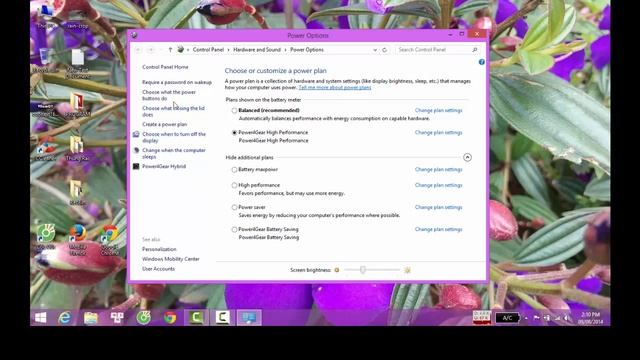Open File Explorer from the taskbar
The width and height of the screenshot is (640, 360).
click(x=91, y=318)
